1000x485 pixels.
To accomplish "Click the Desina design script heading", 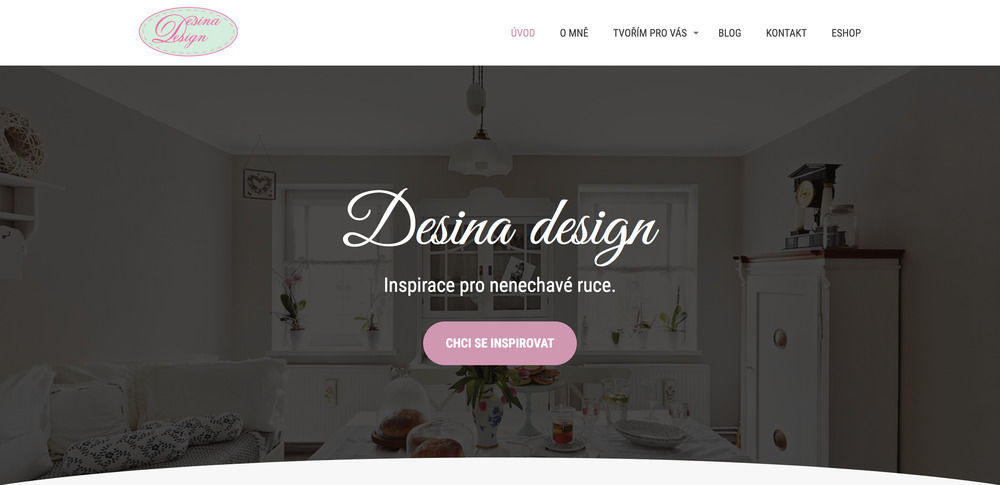I will point(500,227).
